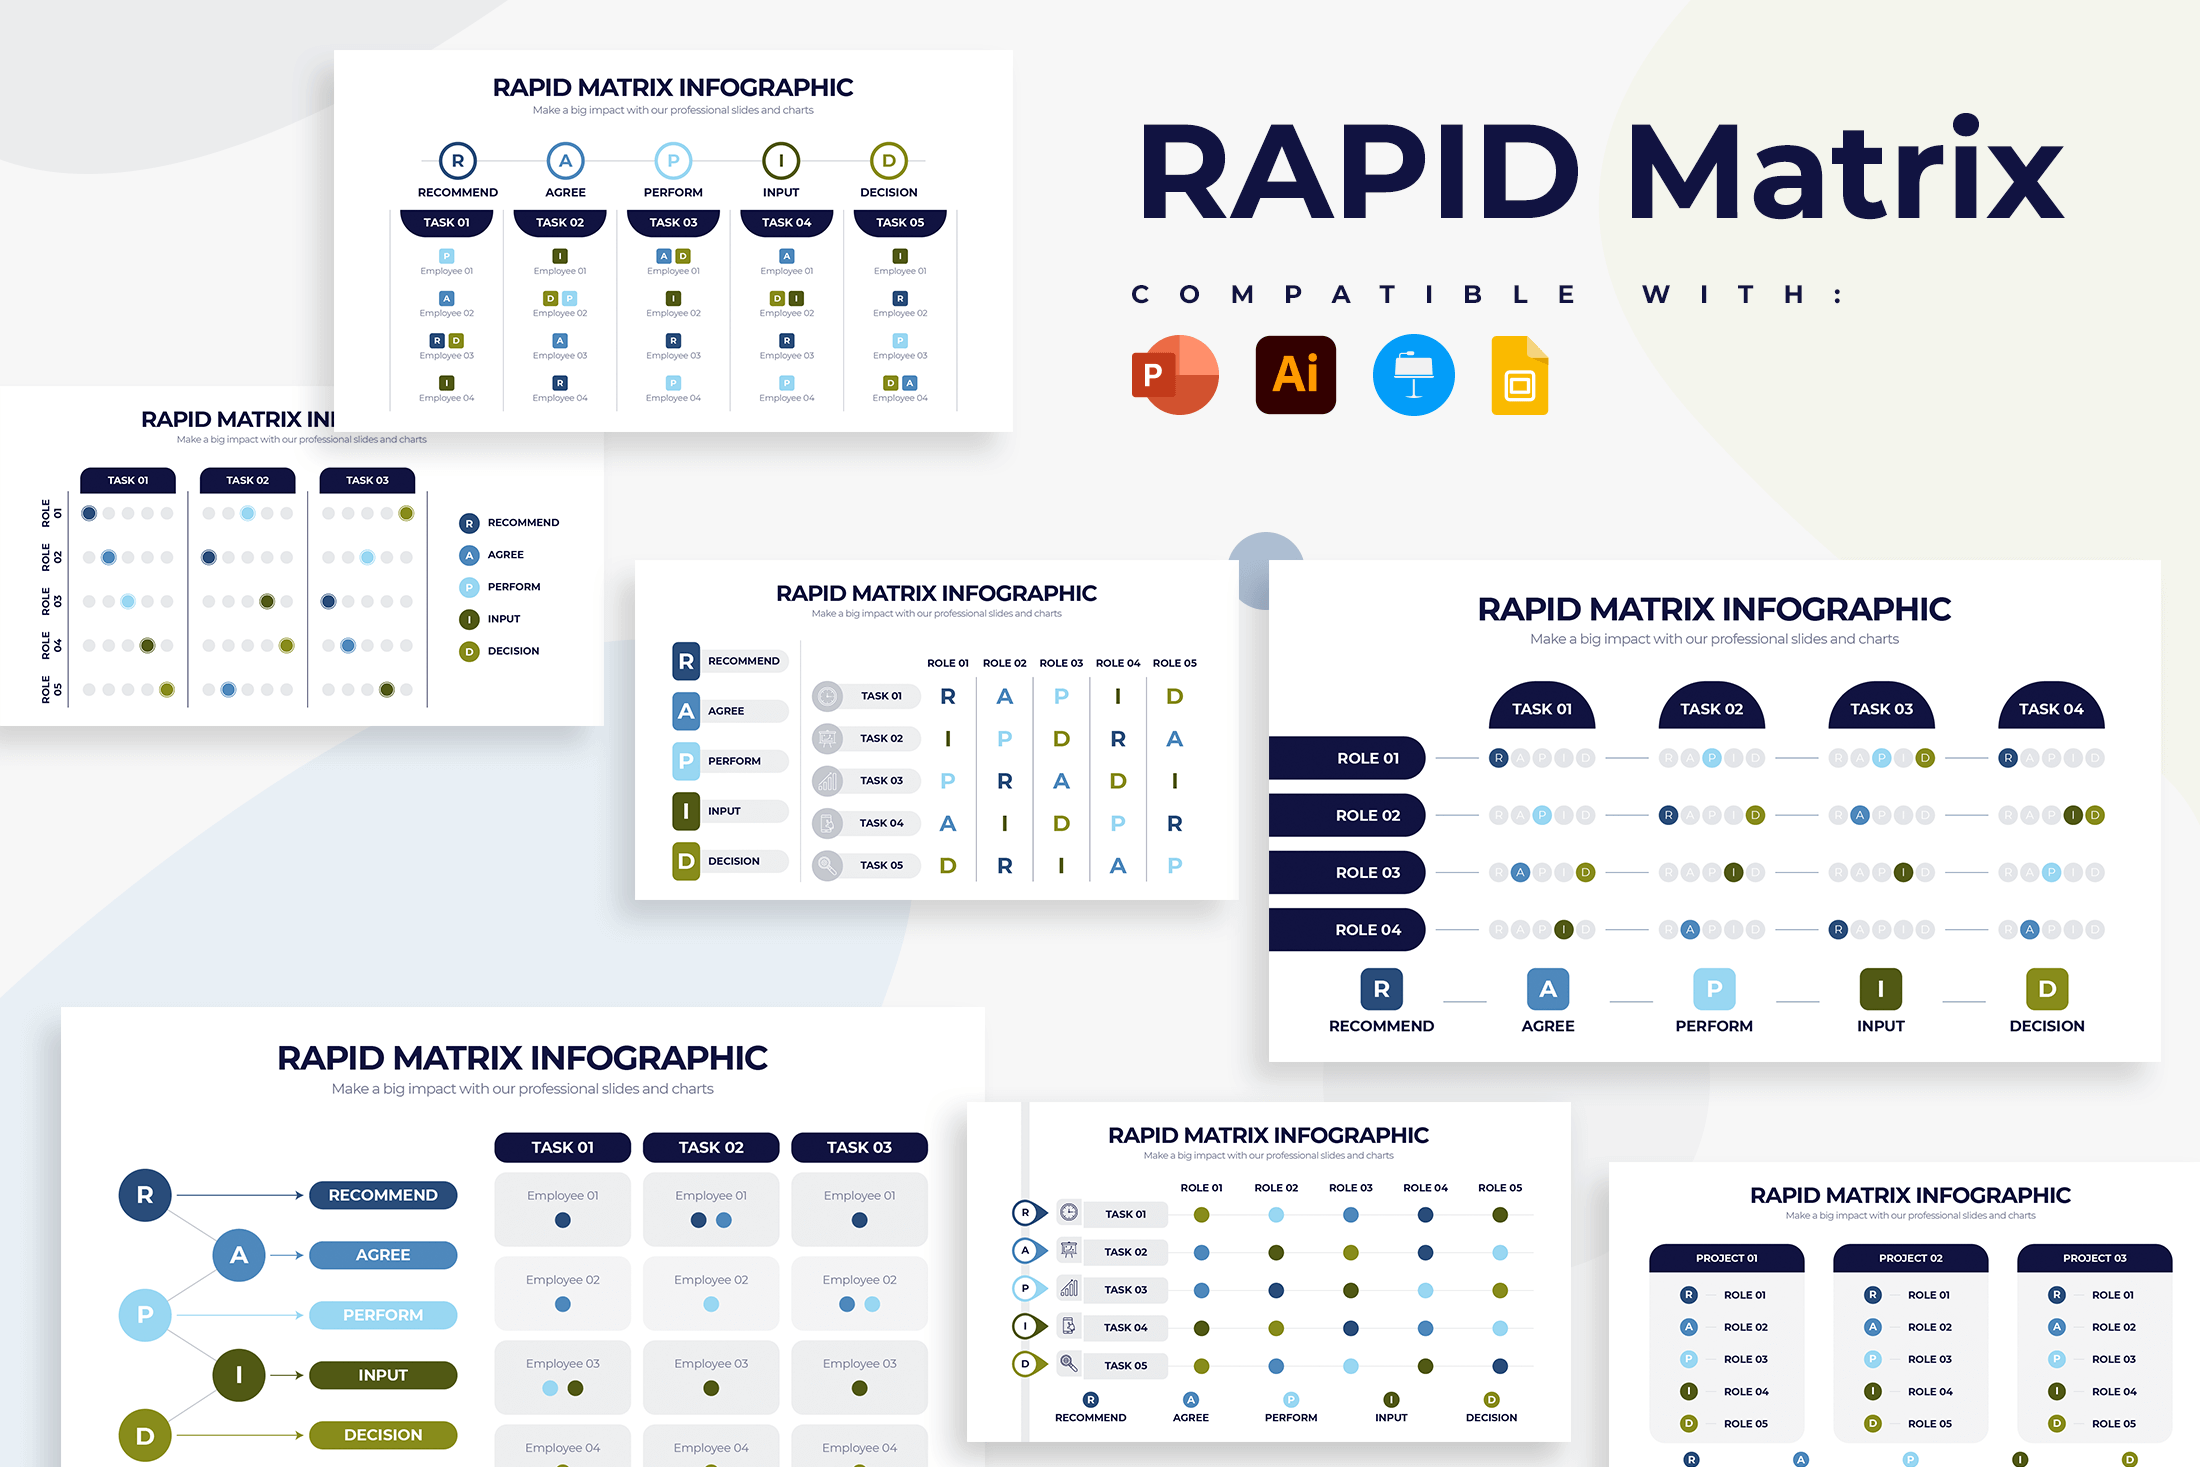Click the gray round presentation-board icon beside TASK 02

pyautogui.click(x=827, y=739)
